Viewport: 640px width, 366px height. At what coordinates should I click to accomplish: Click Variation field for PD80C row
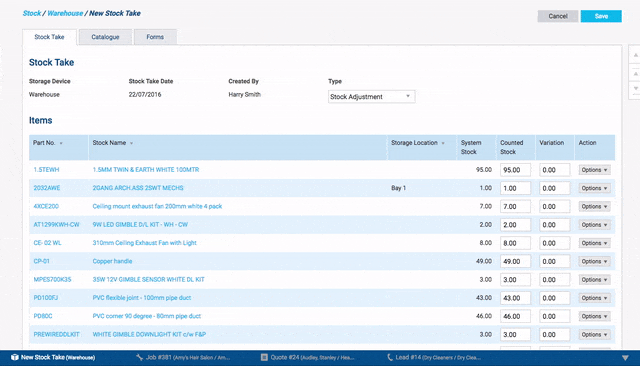554,317
